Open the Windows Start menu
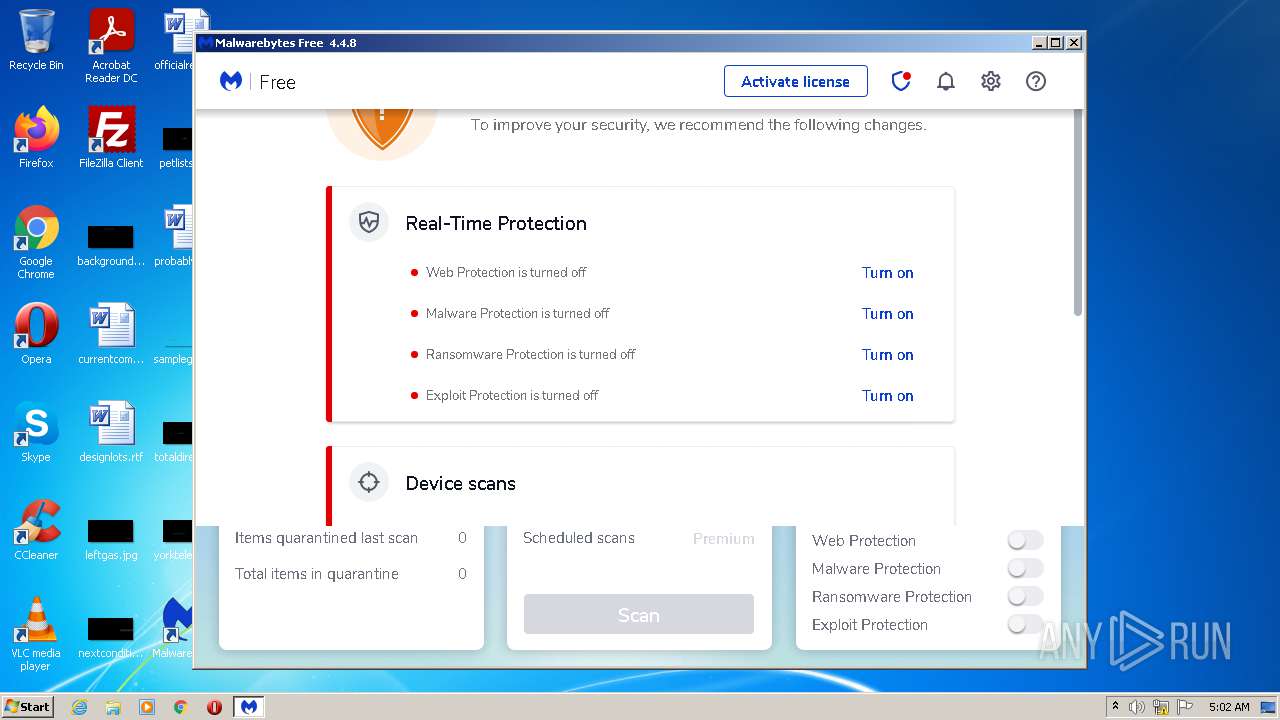The width and height of the screenshot is (1280, 720). coord(28,707)
